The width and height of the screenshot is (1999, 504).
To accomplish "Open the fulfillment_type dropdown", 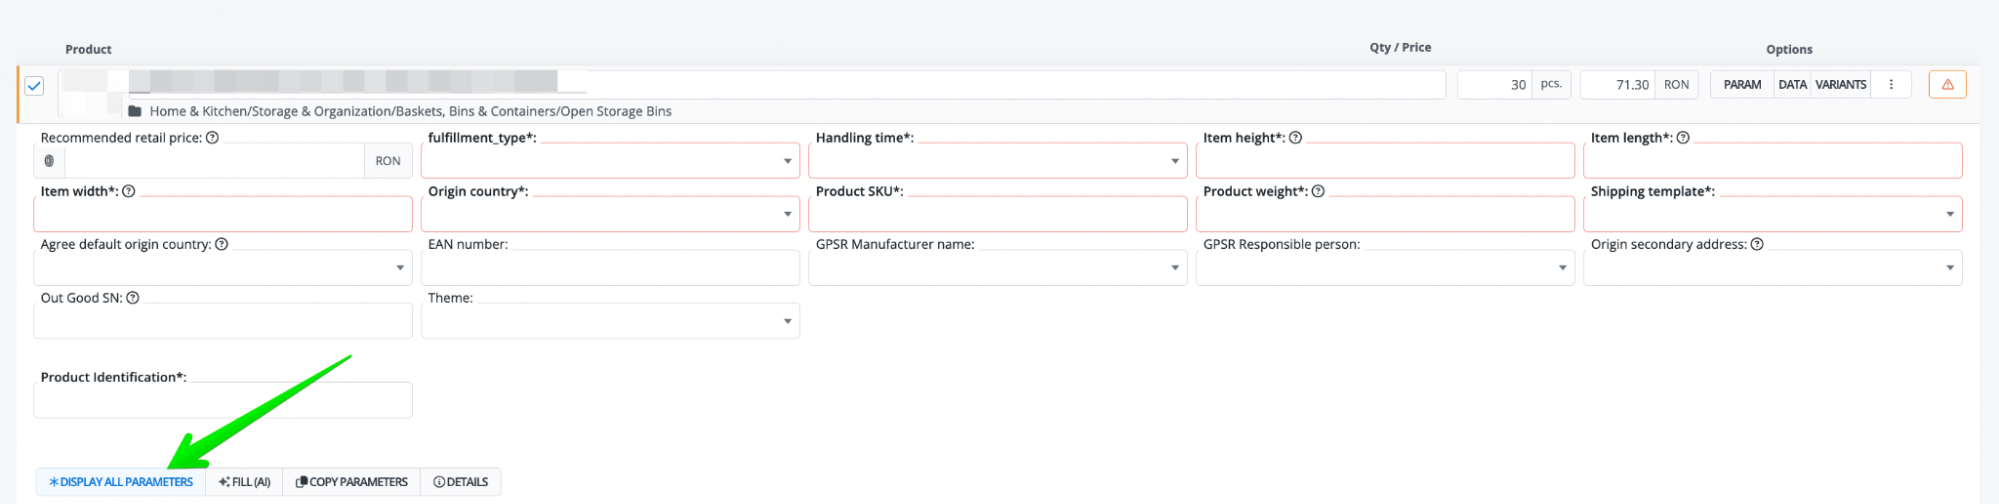I will [610, 161].
